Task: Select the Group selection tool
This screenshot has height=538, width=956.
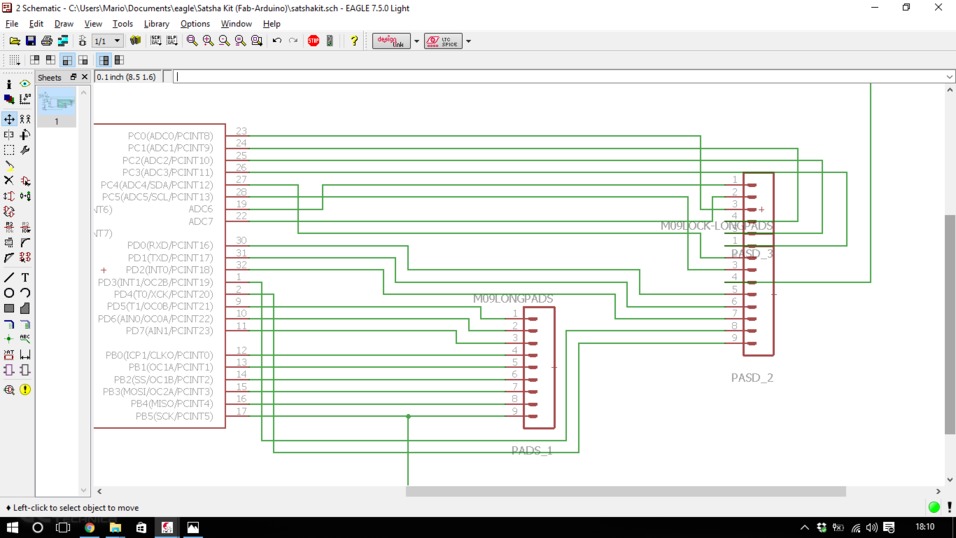Action: pyautogui.click(x=9, y=149)
